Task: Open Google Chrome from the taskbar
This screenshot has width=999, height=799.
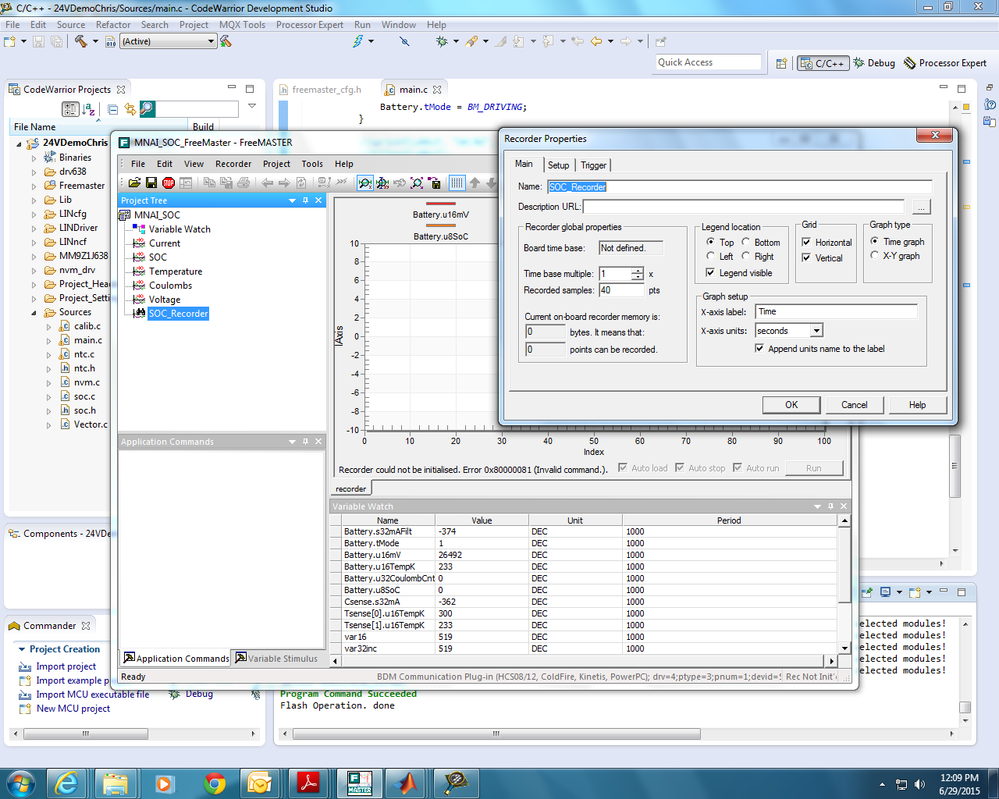Action: (x=215, y=783)
